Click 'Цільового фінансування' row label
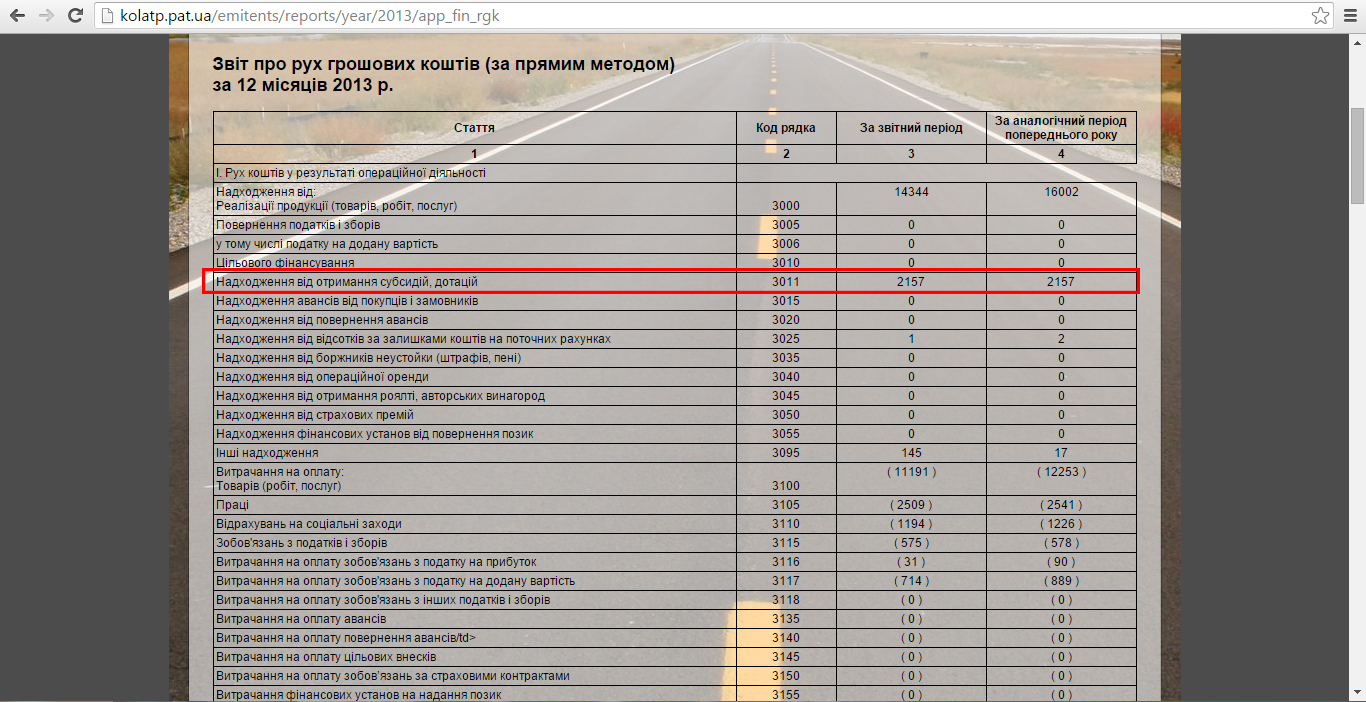 pos(286,263)
